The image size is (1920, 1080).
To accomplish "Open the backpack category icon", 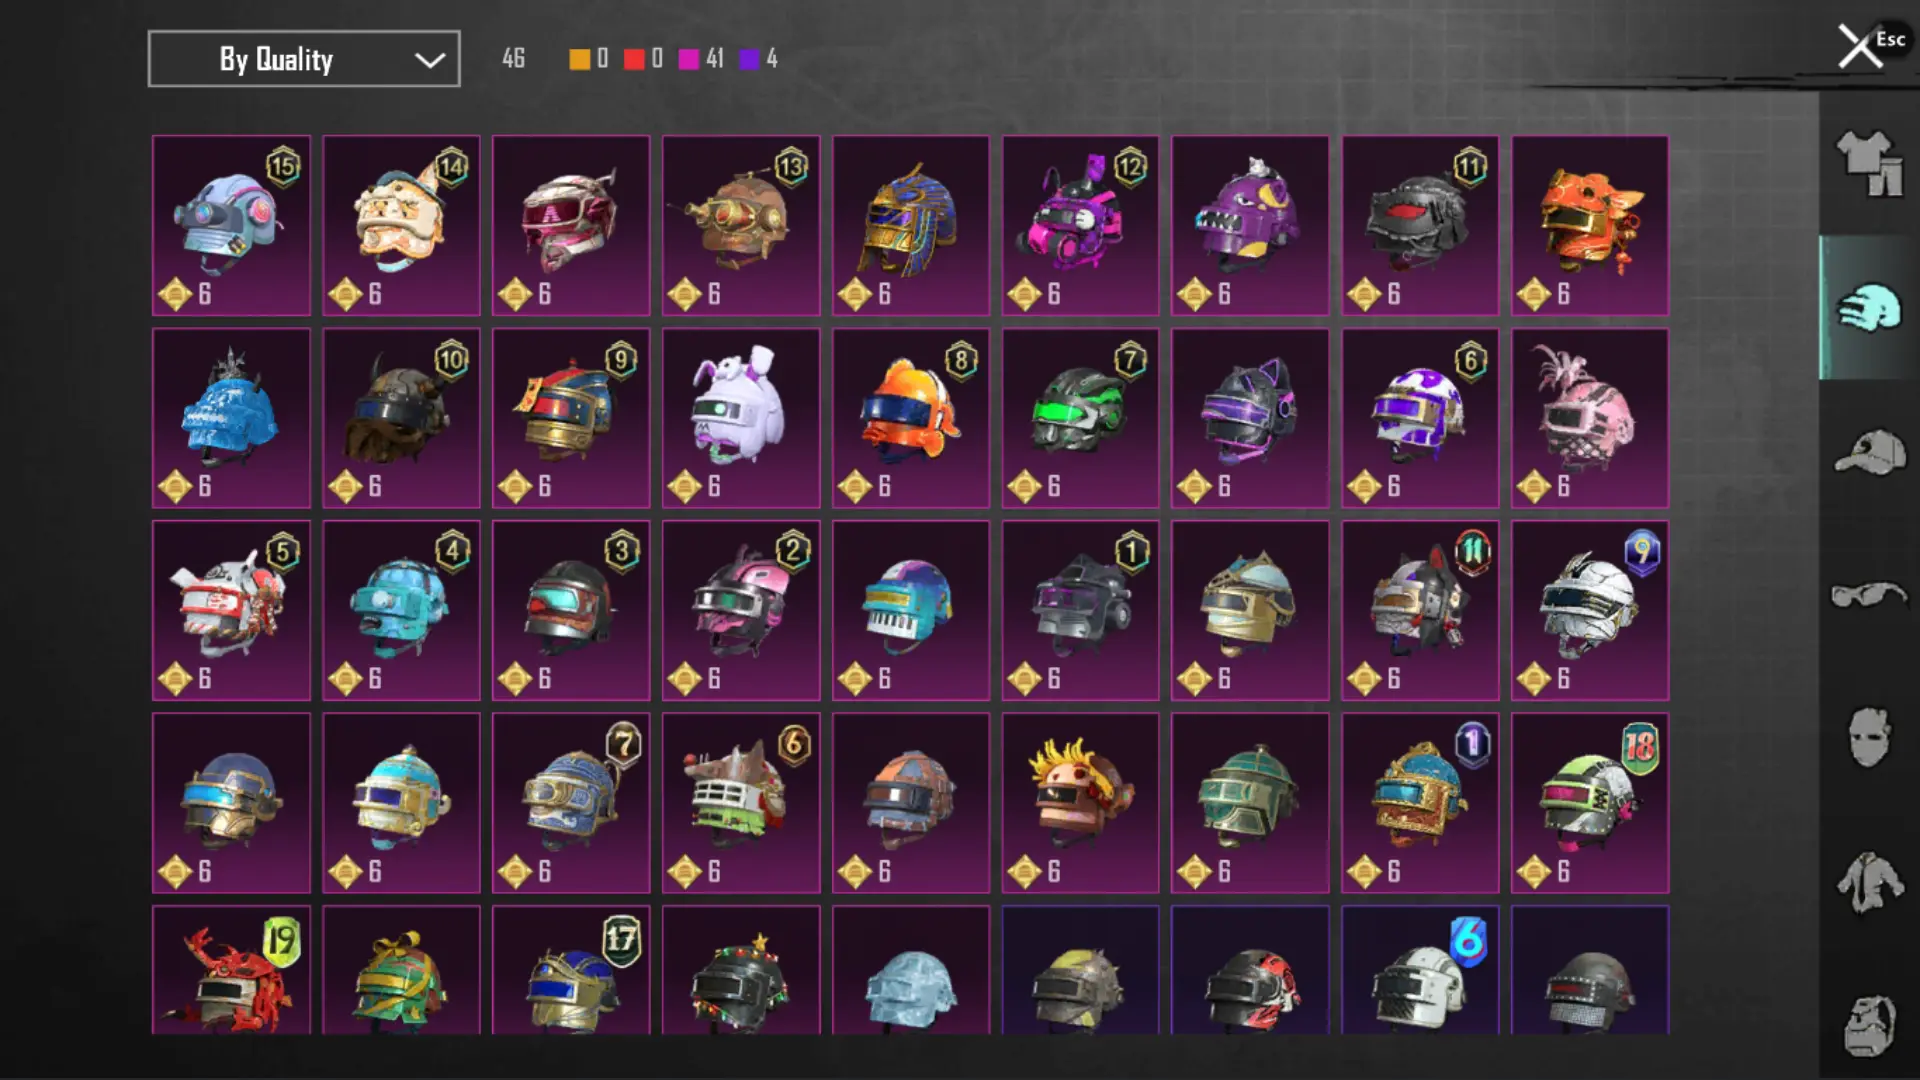I will [1869, 1025].
